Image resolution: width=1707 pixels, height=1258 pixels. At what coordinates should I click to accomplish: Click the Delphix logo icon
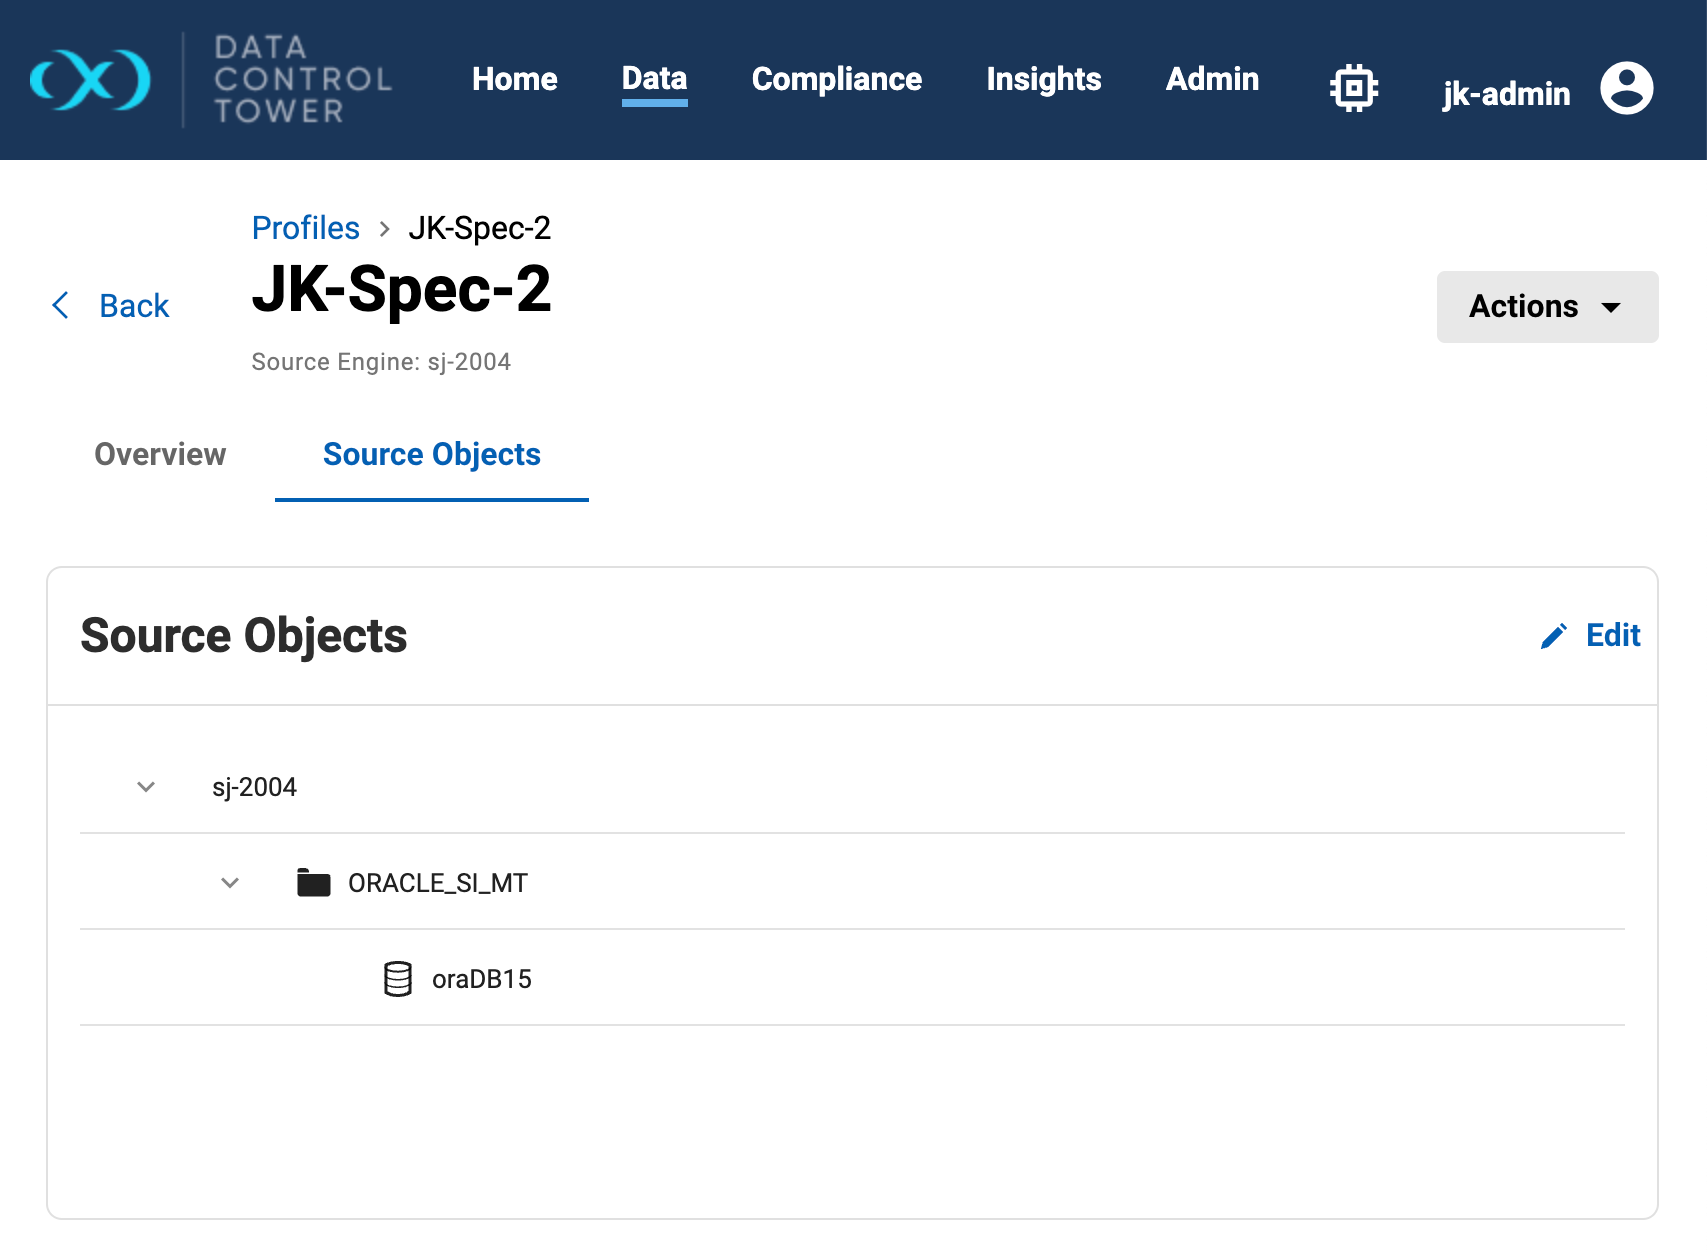click(90, 80)
